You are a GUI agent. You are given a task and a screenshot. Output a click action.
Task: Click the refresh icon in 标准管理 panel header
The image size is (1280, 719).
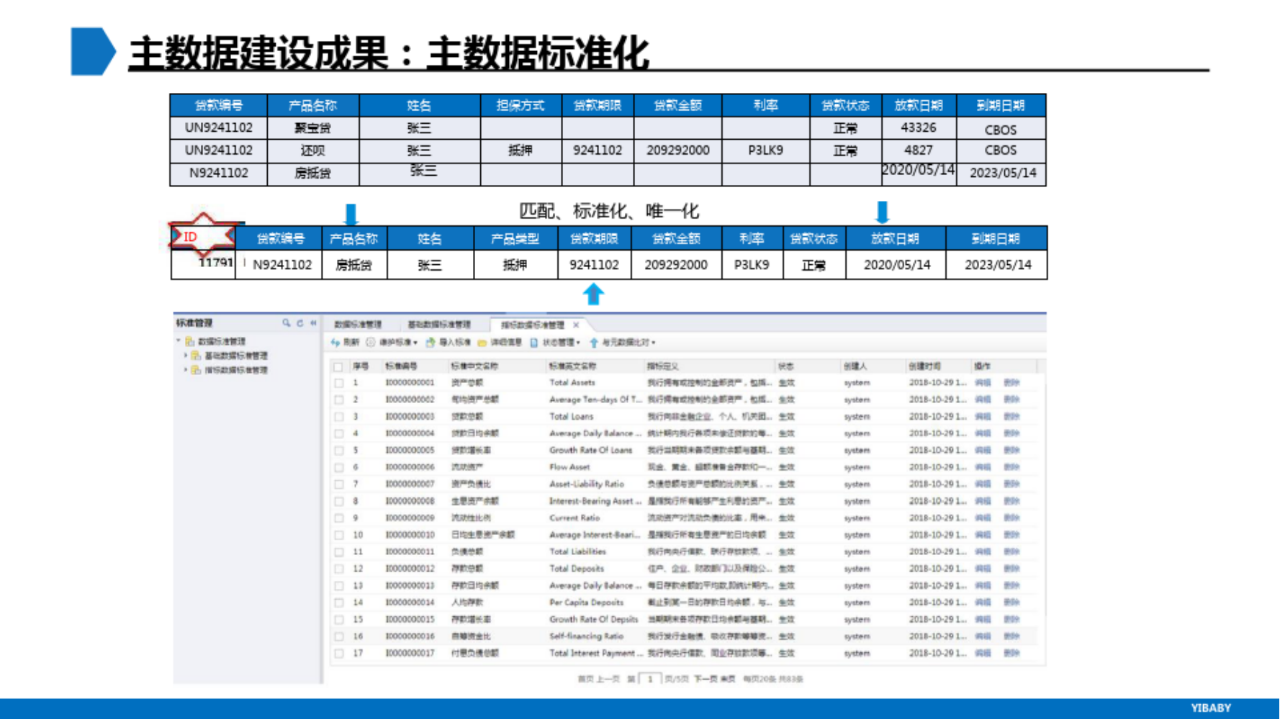point(299,323)
